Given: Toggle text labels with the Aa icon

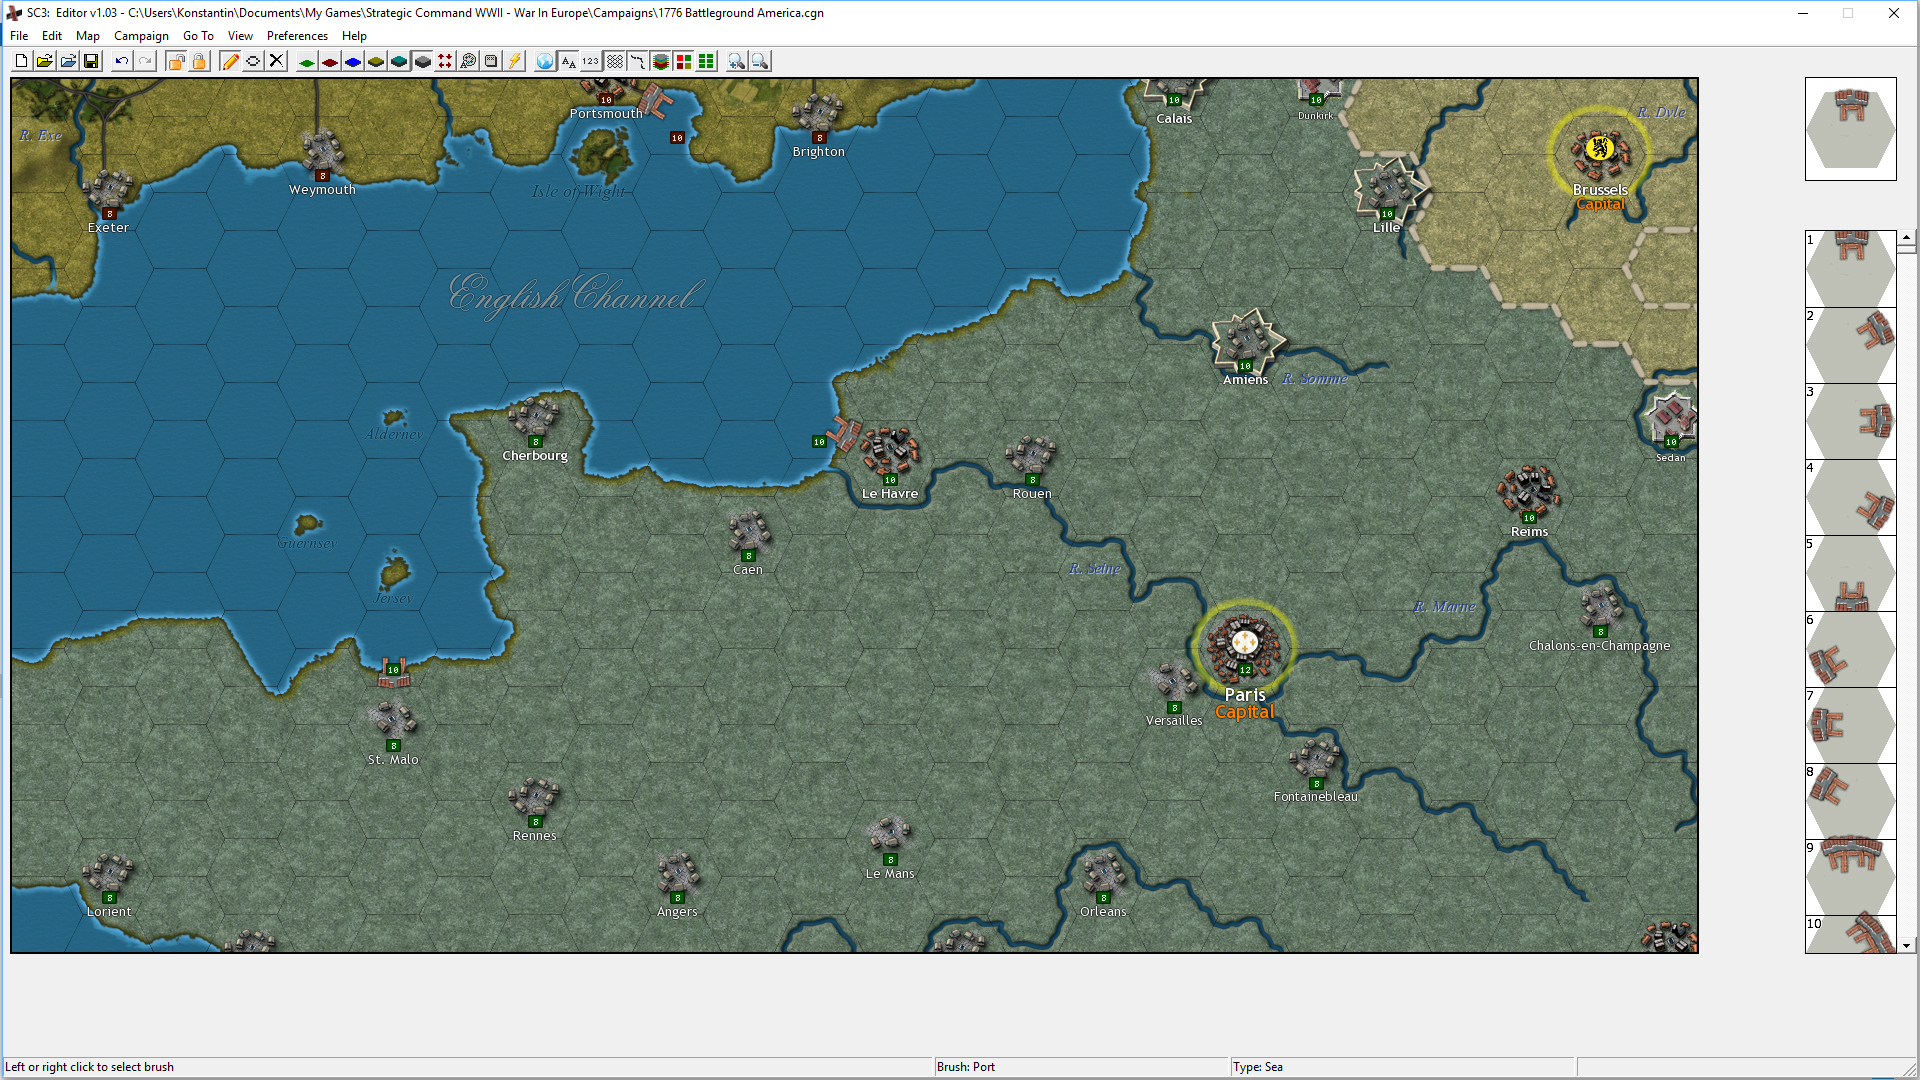Looking at the screenshot, I should tap(568, 62).
